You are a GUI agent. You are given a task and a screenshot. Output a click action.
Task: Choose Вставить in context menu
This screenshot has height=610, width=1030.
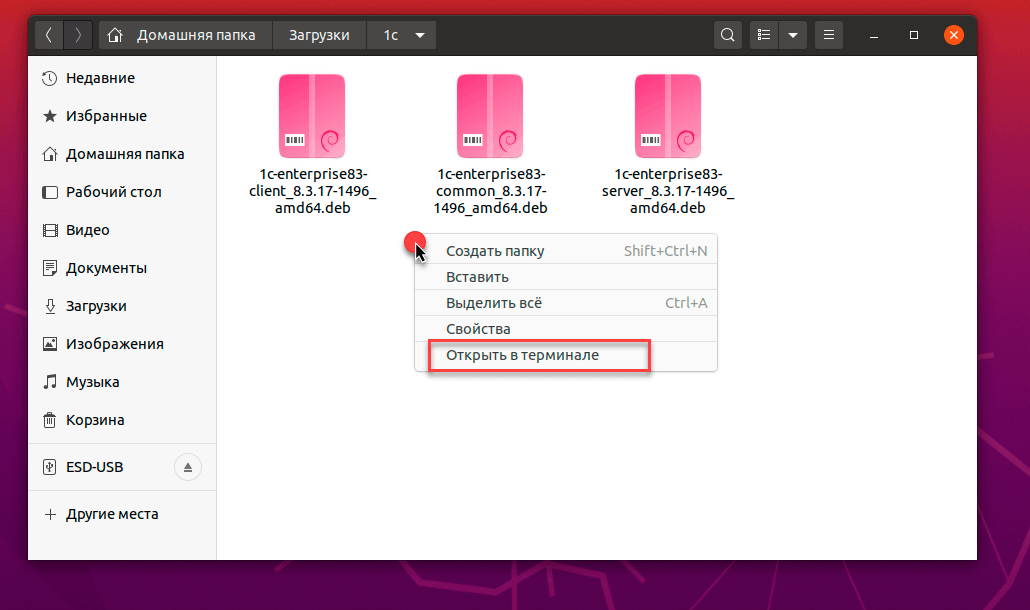point(566,277)
